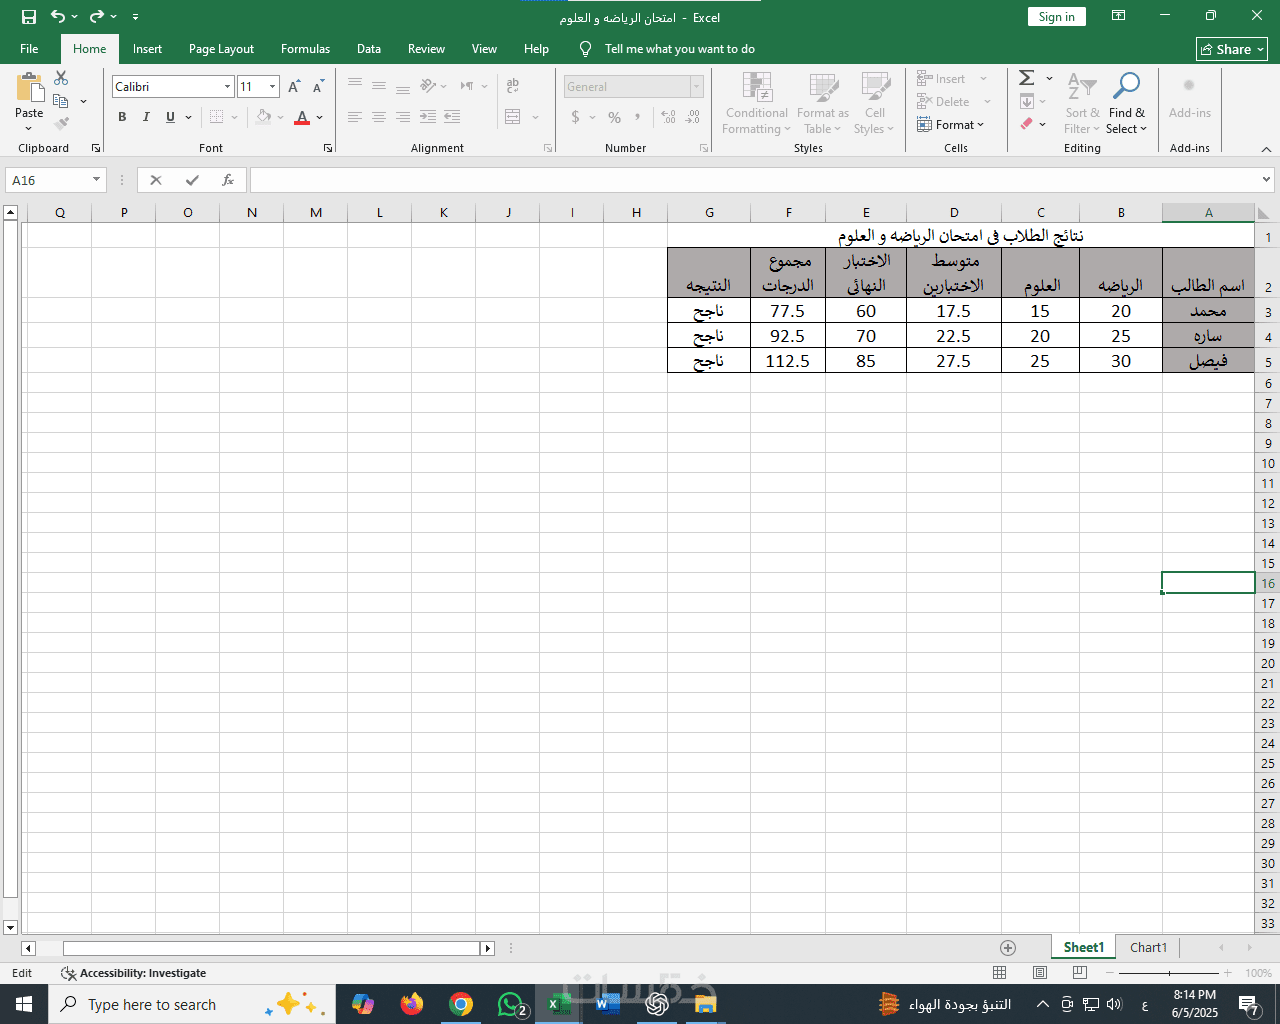Viewport: 1280px width, 1024px height.
Task: Open the Formulas ribbon tab
Action: [x=305, y=49]
